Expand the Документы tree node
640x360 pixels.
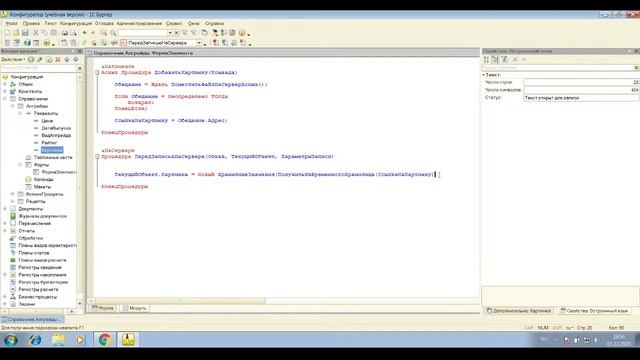(5, 209)
